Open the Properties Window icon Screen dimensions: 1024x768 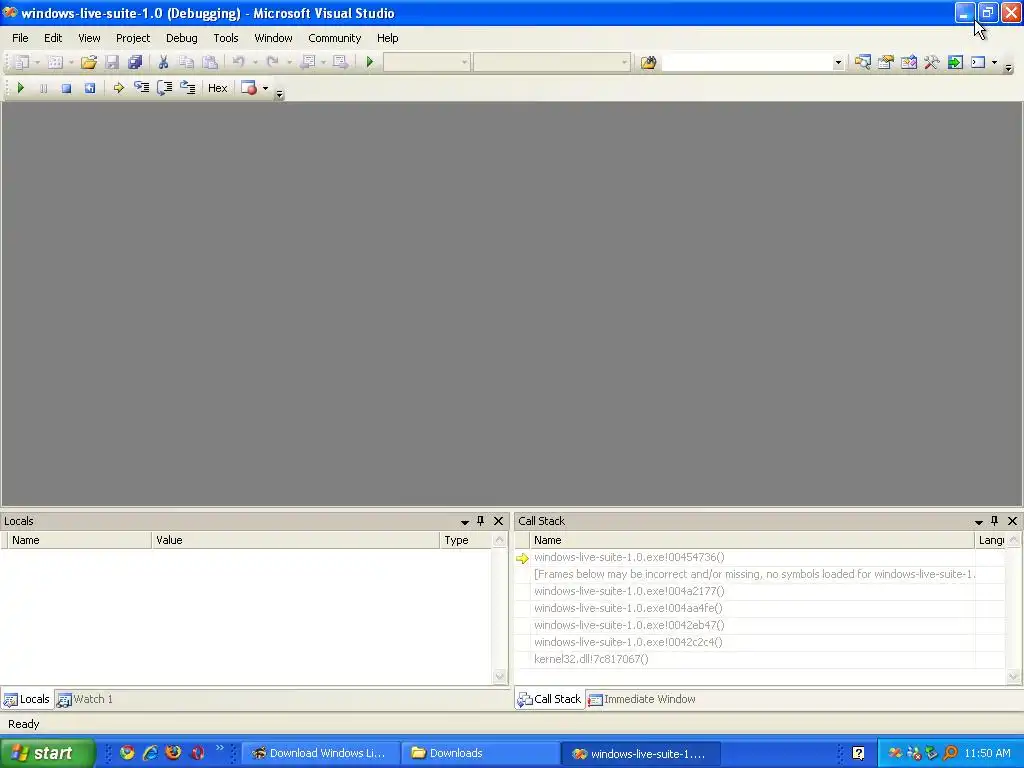pyautogui.click(x=886, y=62)
